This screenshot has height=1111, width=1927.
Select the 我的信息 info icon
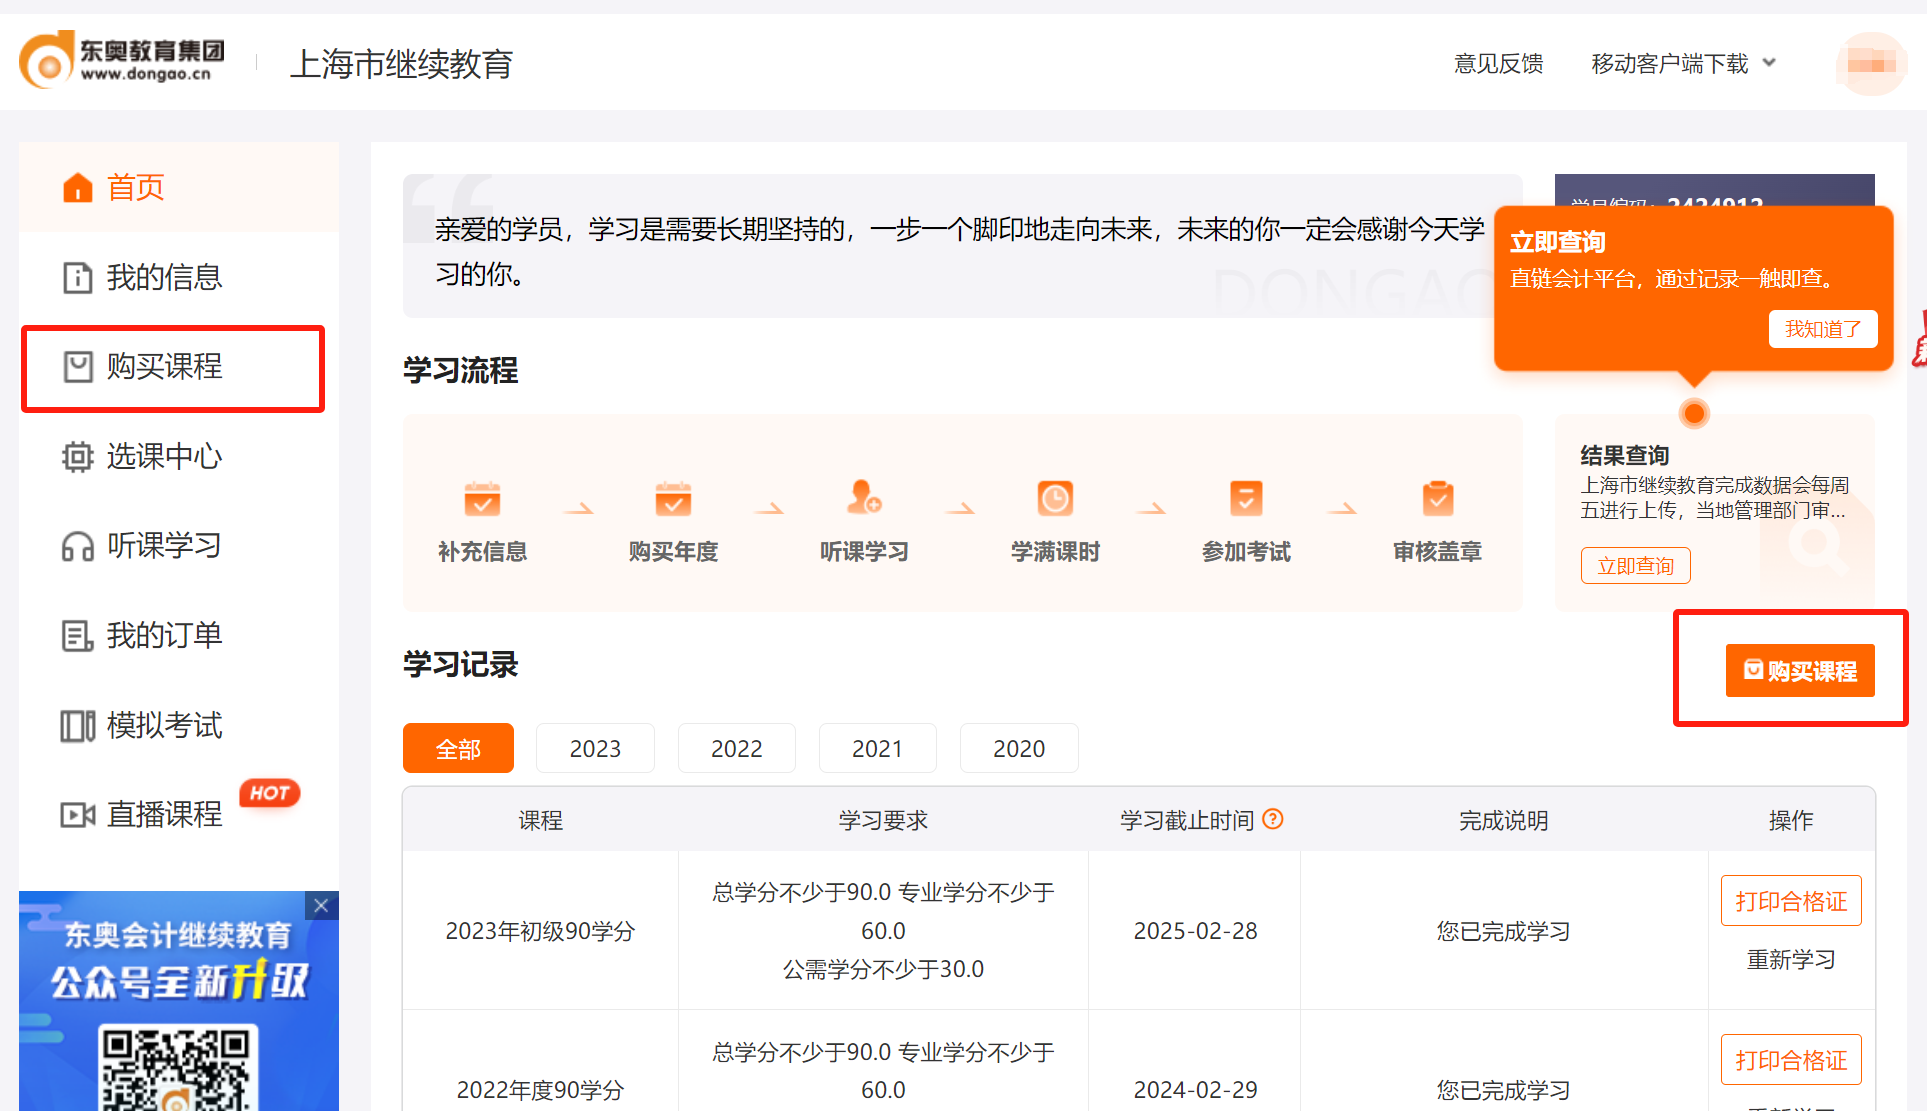(x=78, y=278)
